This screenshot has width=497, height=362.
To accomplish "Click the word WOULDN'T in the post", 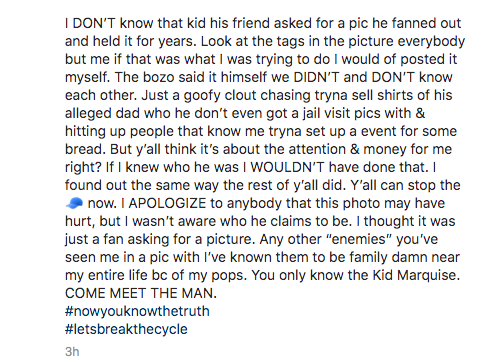I will [x=287, y=167].
